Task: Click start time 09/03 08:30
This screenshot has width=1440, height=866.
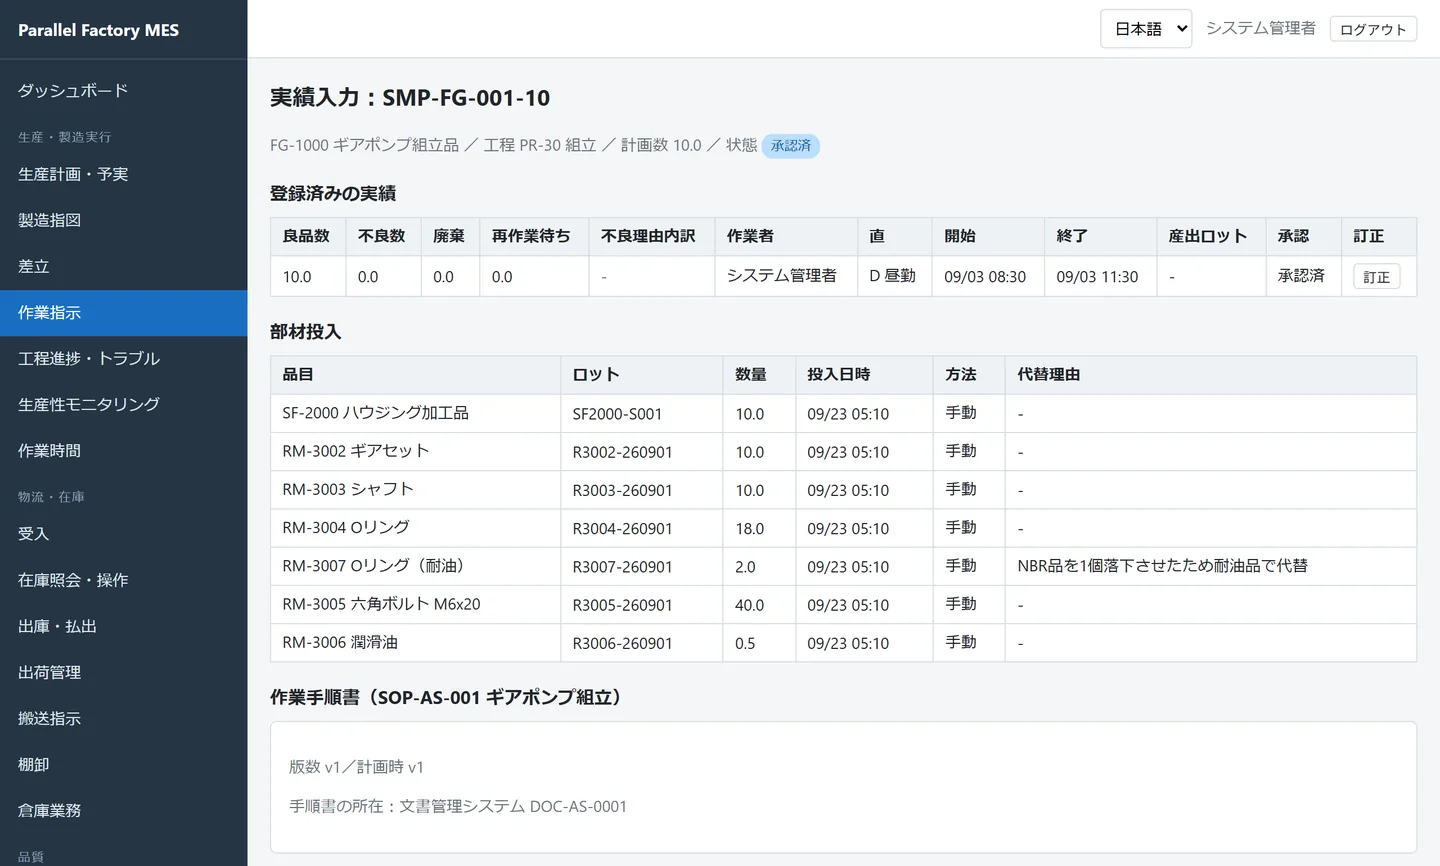Action: click(987, 276)
